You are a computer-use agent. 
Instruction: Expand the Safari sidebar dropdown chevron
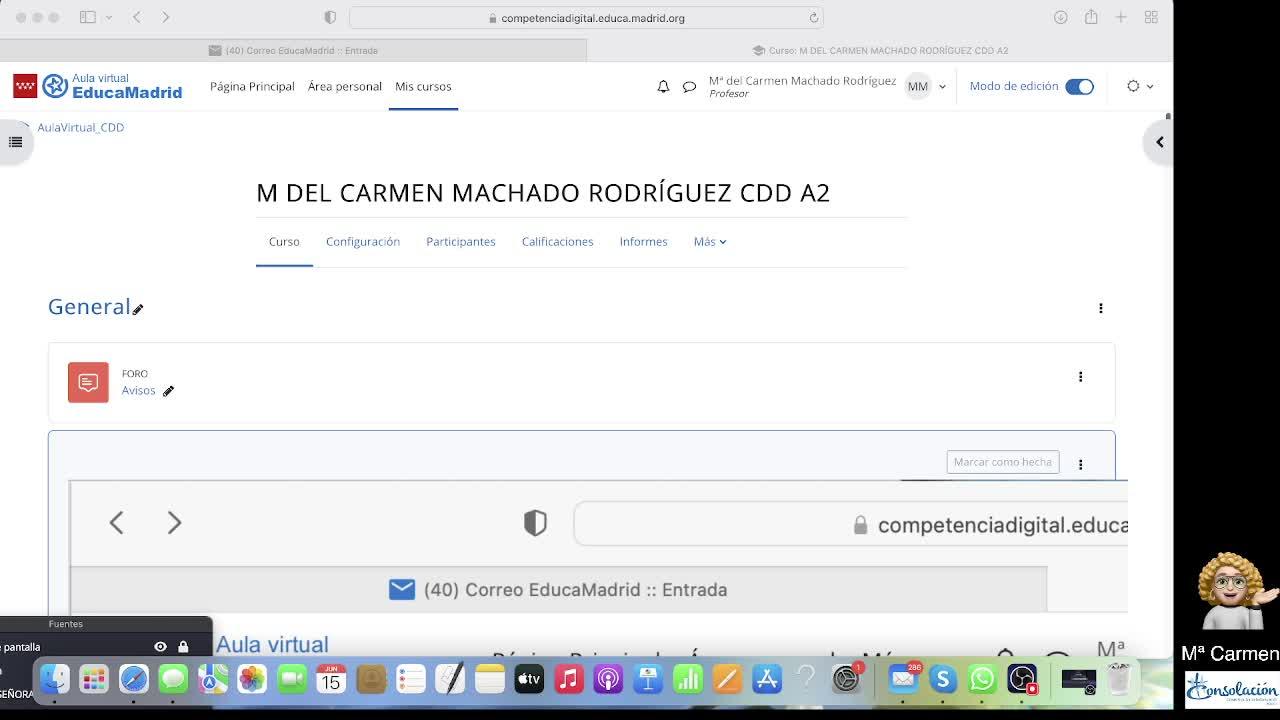point(108,18)
